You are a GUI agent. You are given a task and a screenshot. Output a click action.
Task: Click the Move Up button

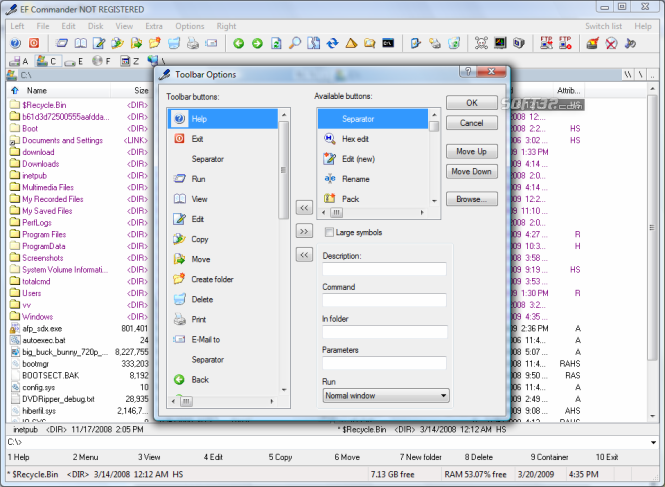pyautogui.click(x=472, y=151)
